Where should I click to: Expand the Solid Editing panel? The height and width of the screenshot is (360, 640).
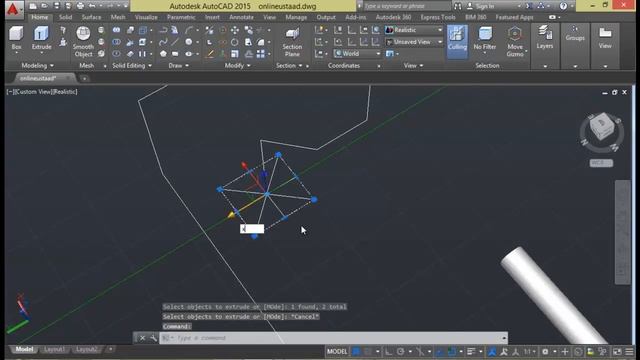tap(132, 65)
